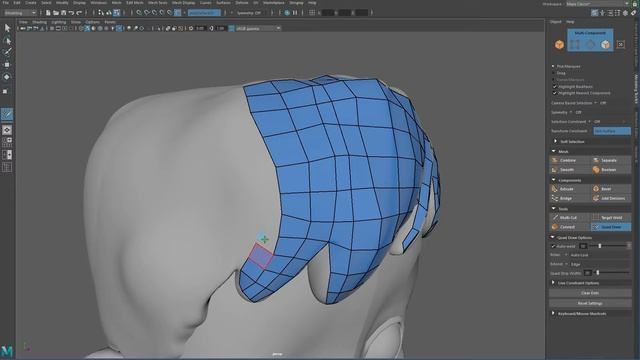Open the Mesh Tools menu

(x=158, y=2)
